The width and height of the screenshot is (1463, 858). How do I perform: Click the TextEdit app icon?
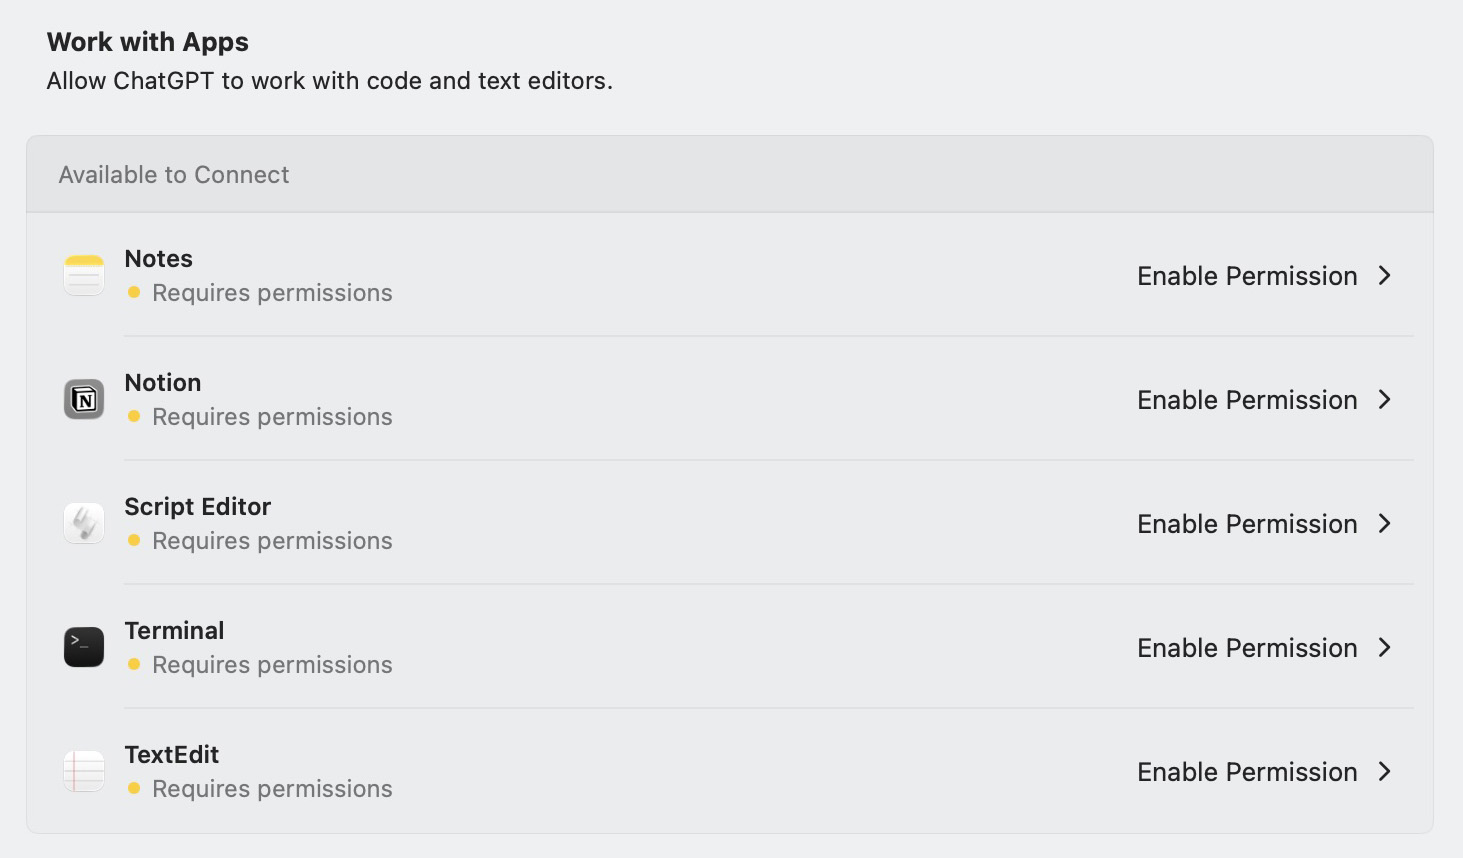click(84, 771)
